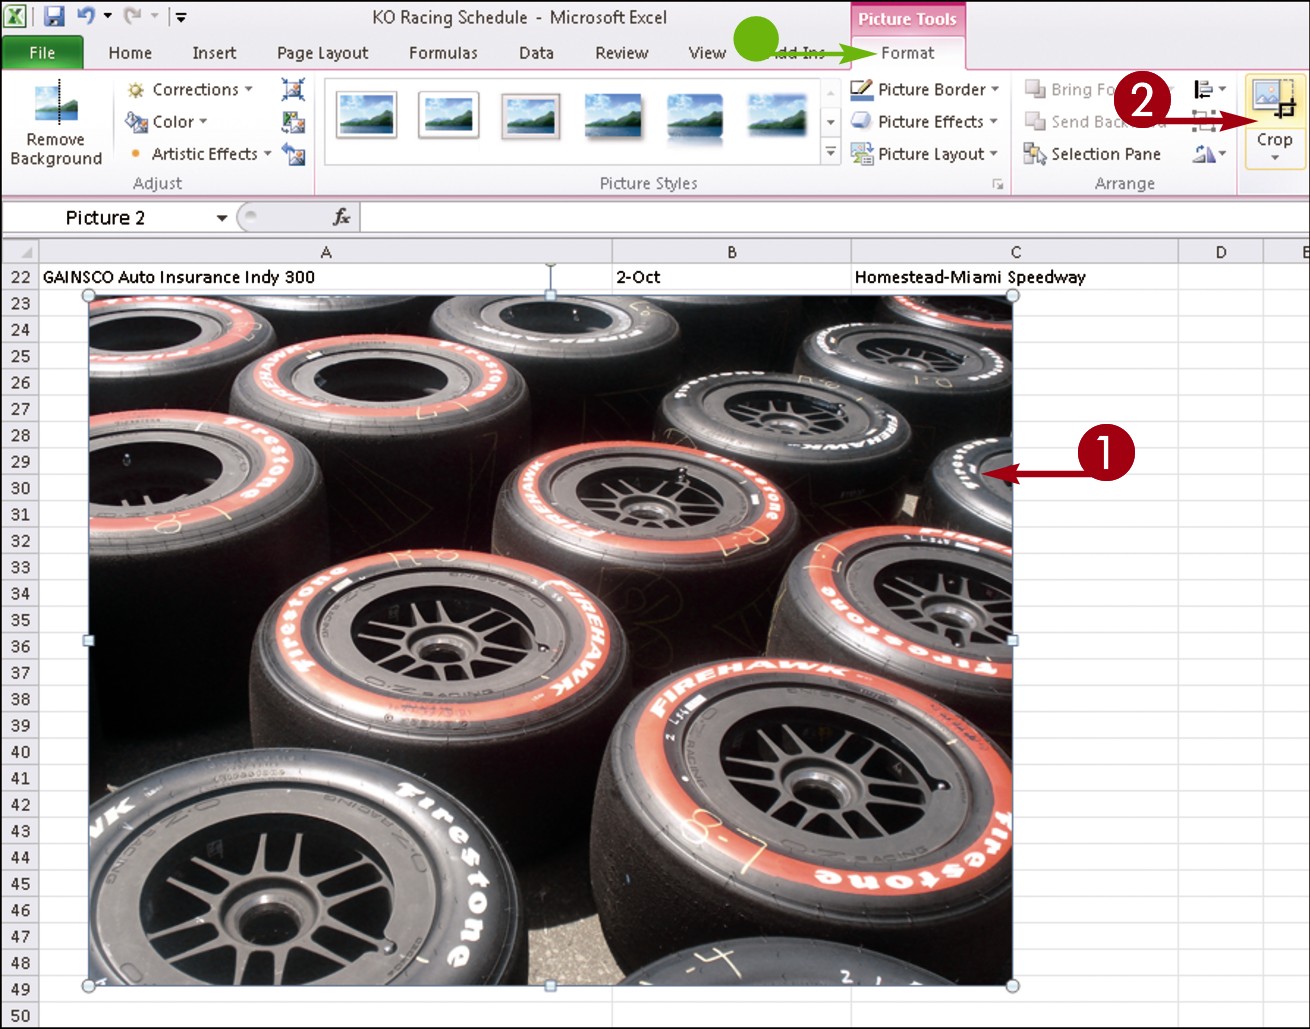Click the Undo arrow icon
Screen dimensions: 1310x1029
point(85,17)
